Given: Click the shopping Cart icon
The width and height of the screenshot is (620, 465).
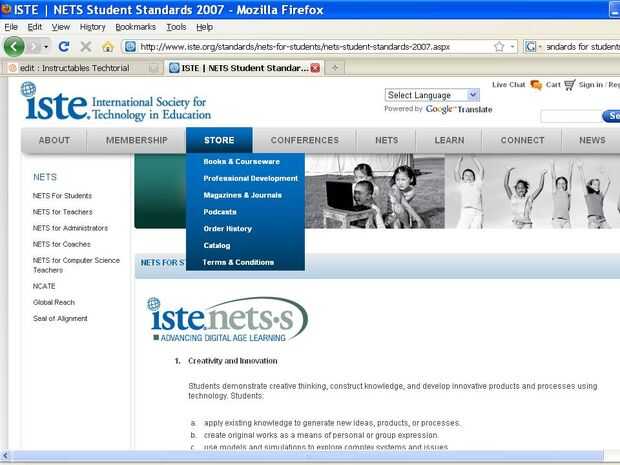Looking at the screenshot, I should pyautogui.click(x=569, y=85).
